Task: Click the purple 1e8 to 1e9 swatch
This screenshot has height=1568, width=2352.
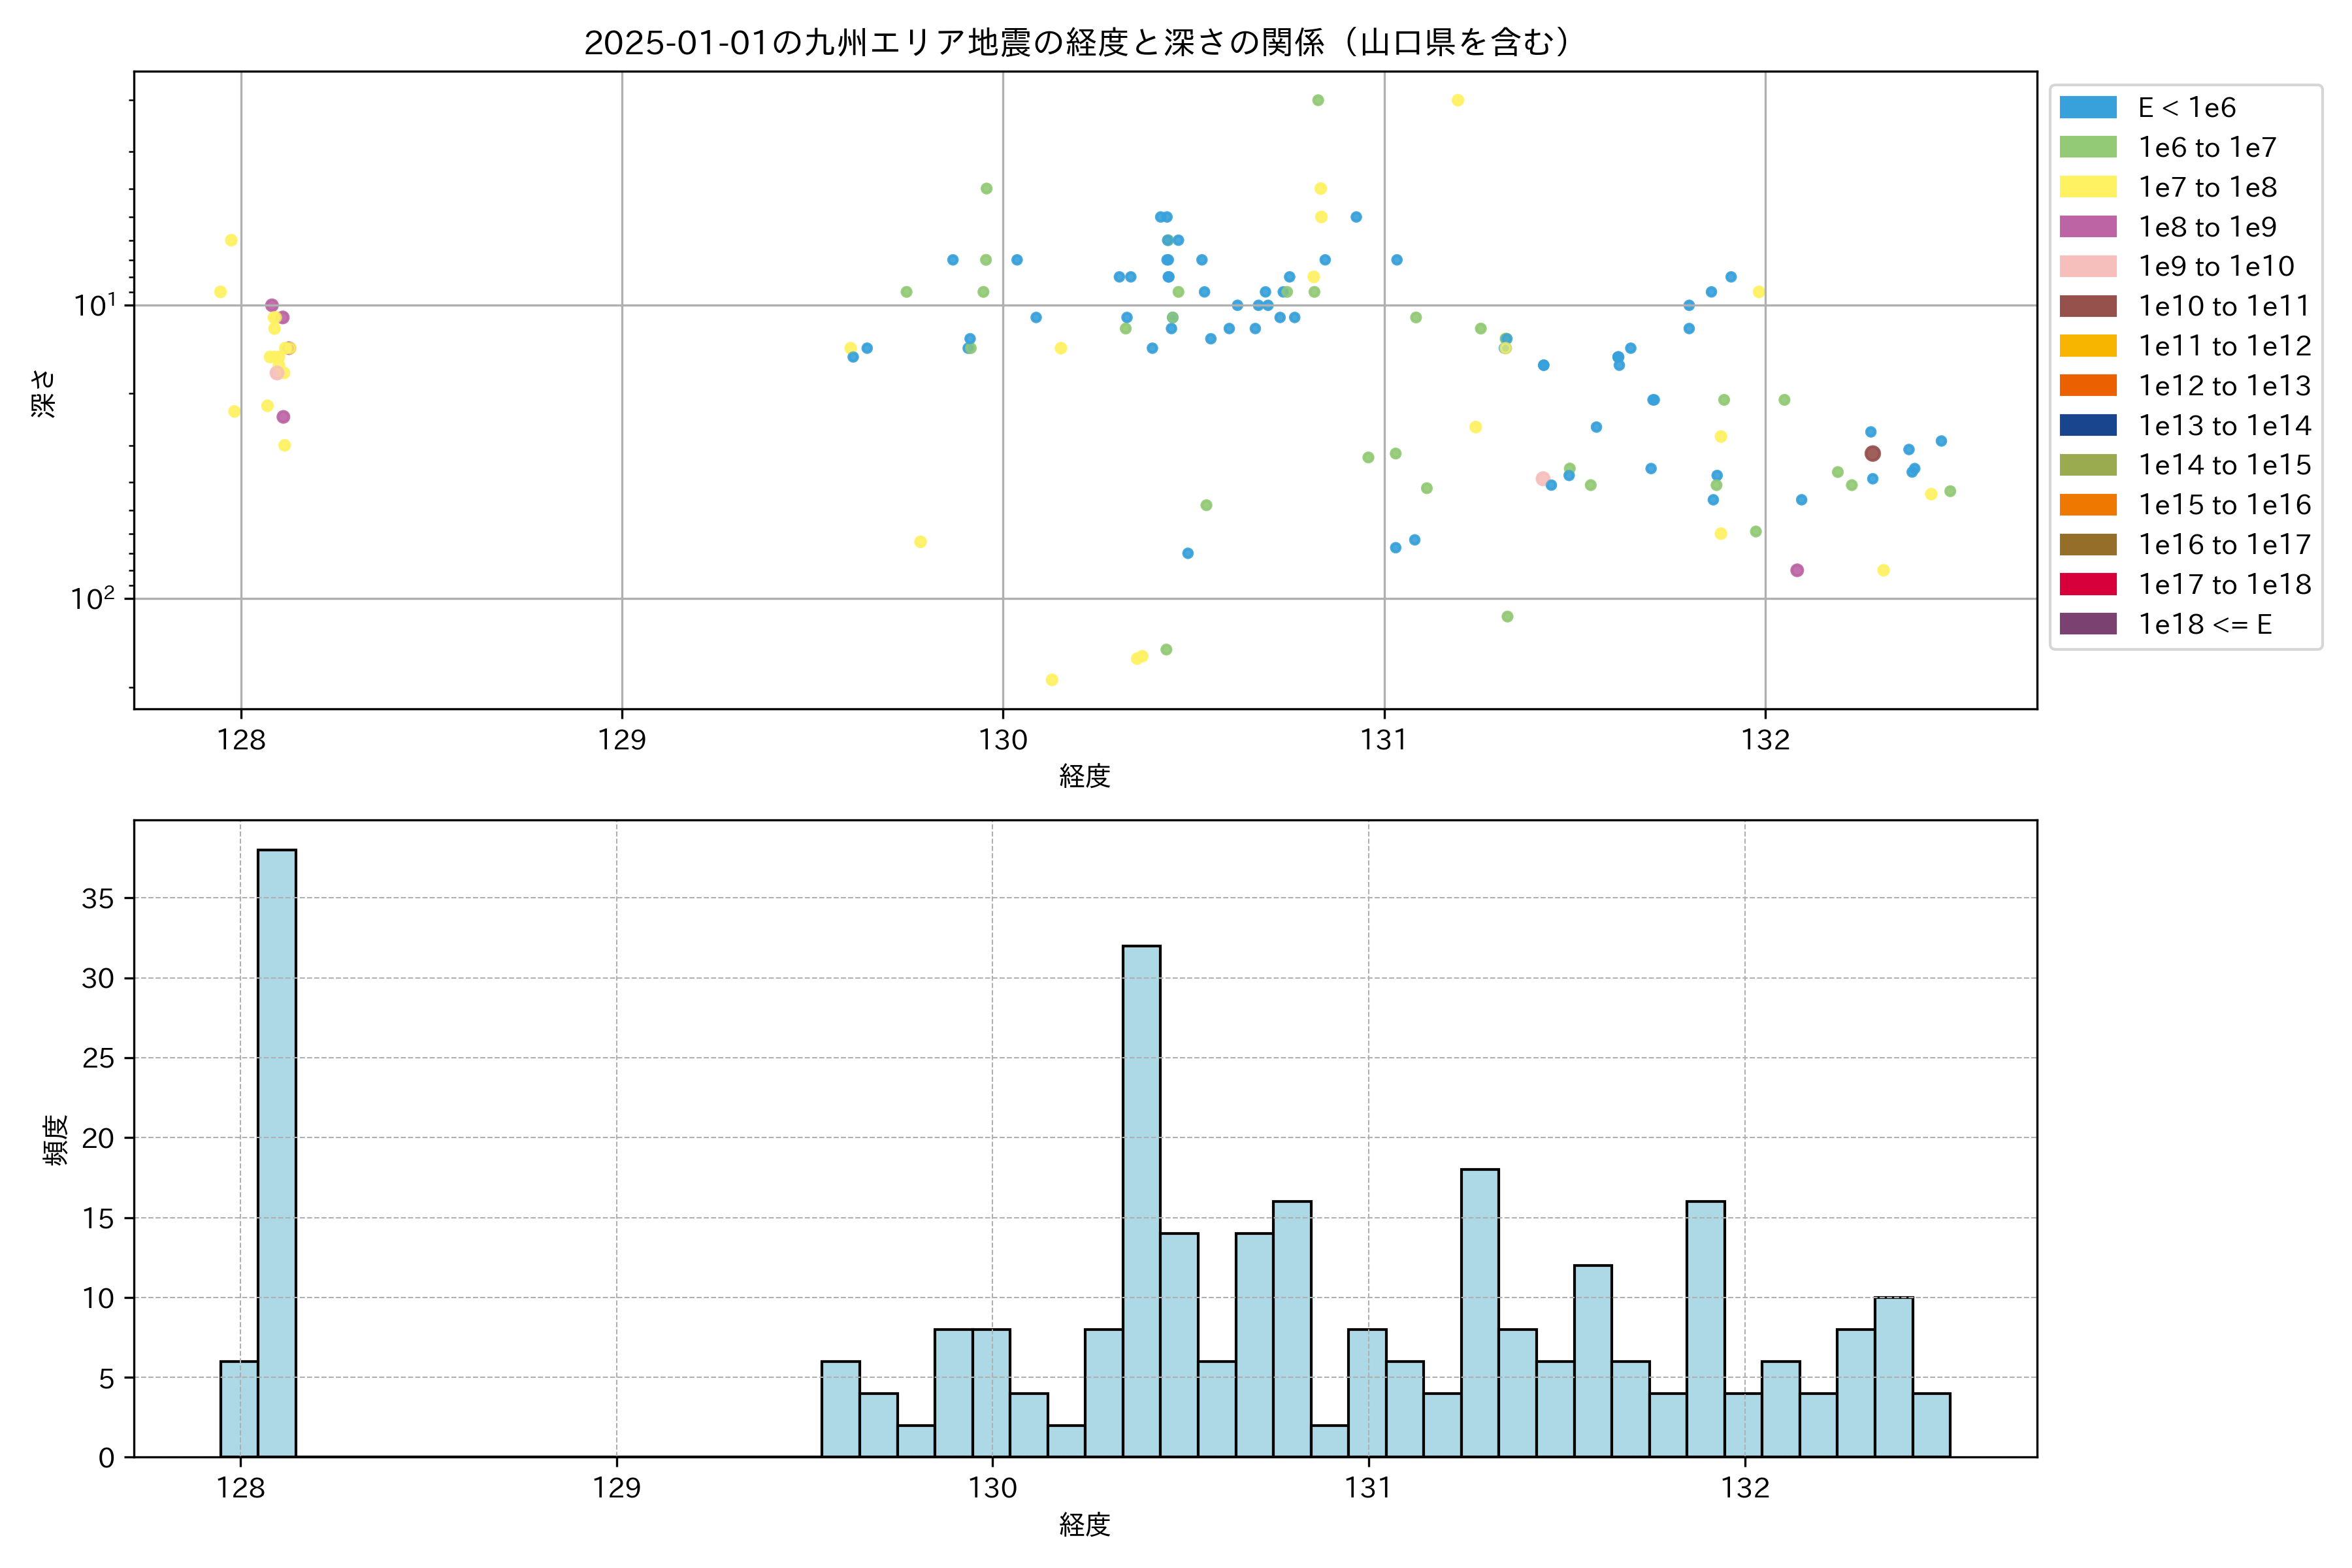Action: (2087, 227)
